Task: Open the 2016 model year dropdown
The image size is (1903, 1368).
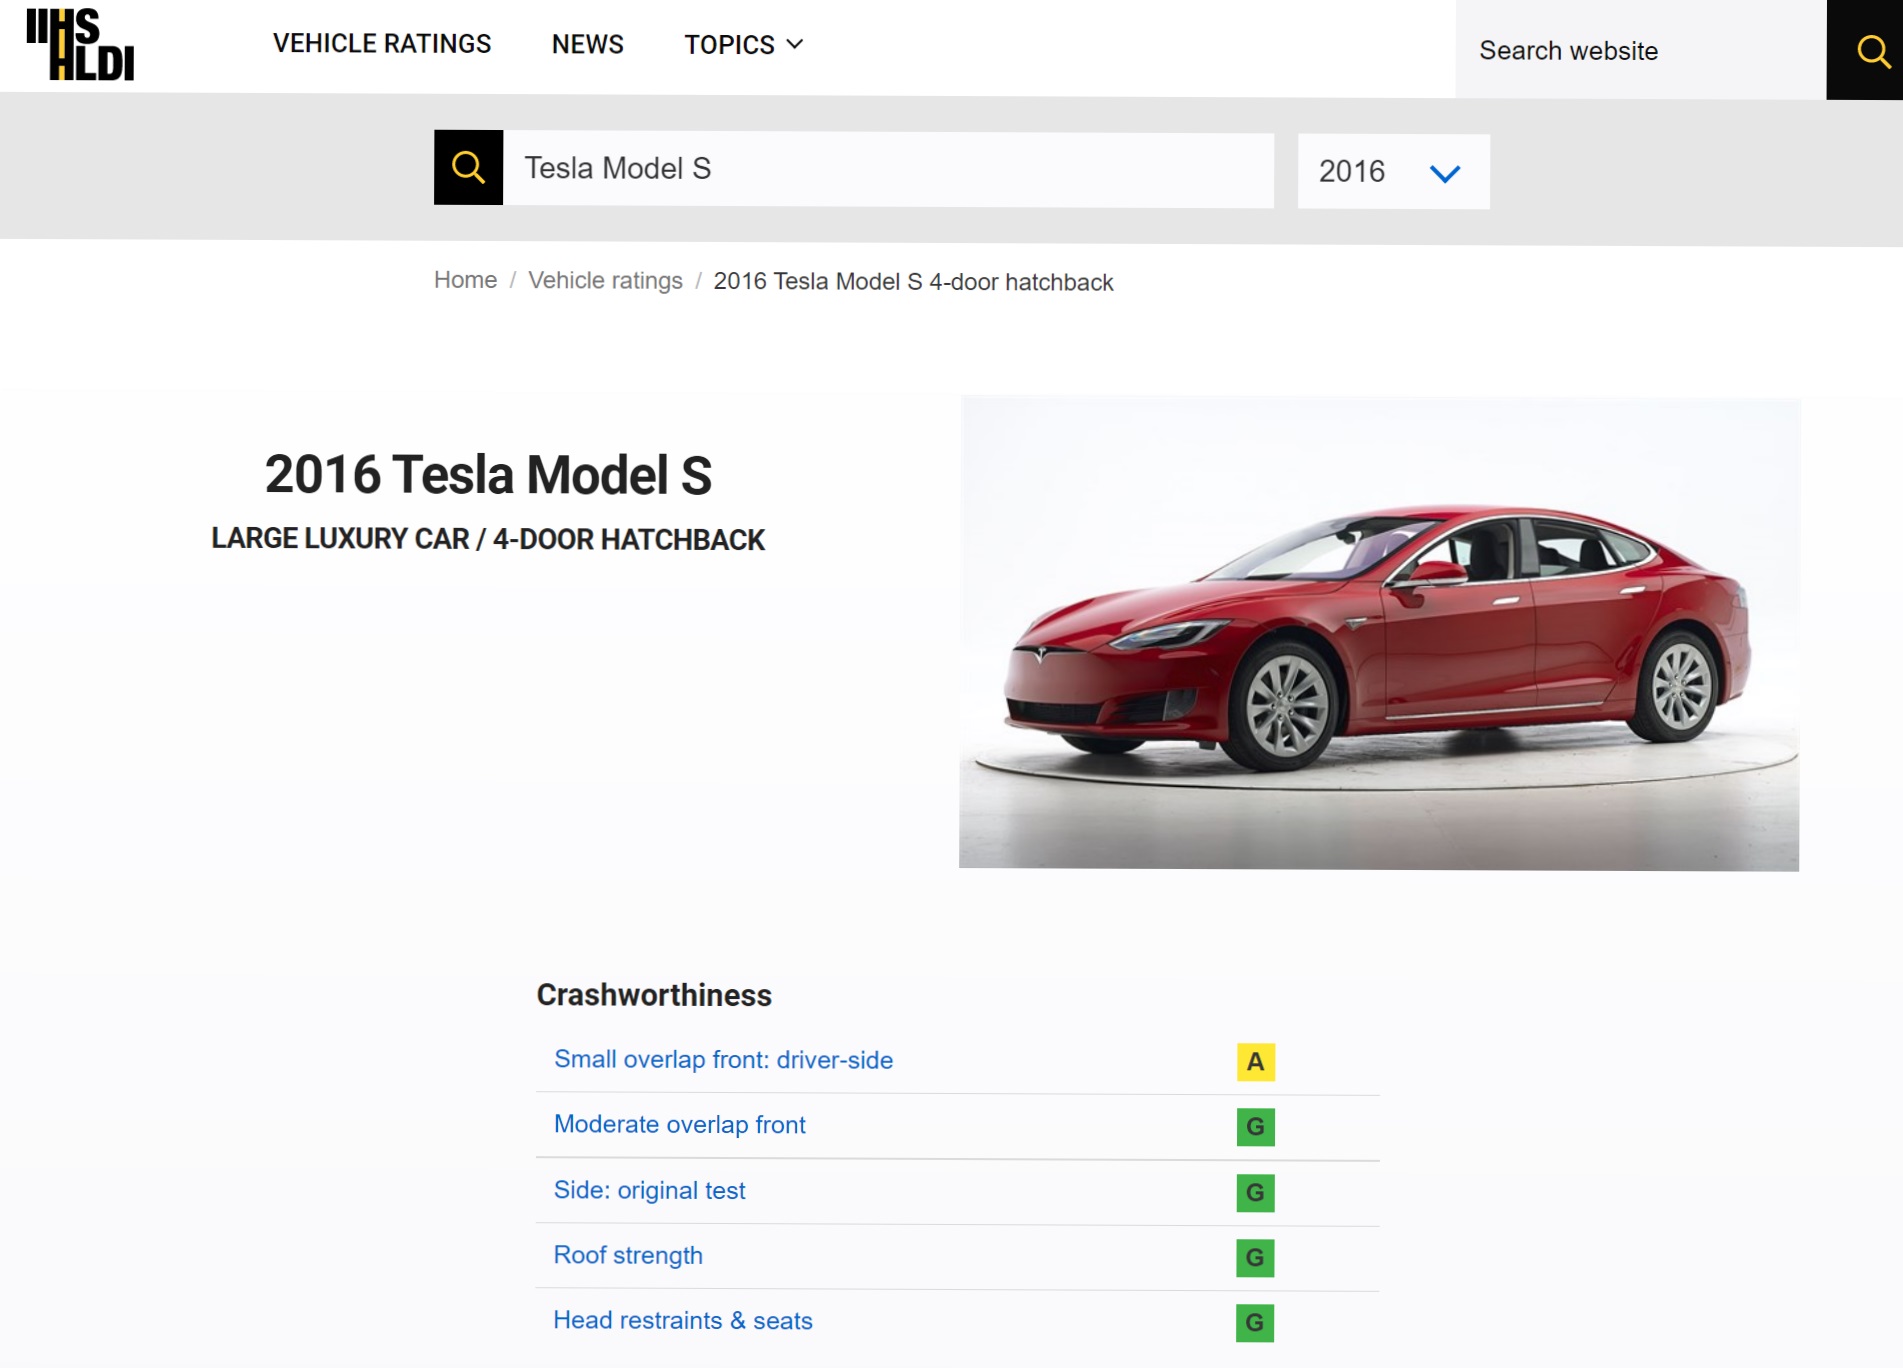Action: click(1393, 171)
